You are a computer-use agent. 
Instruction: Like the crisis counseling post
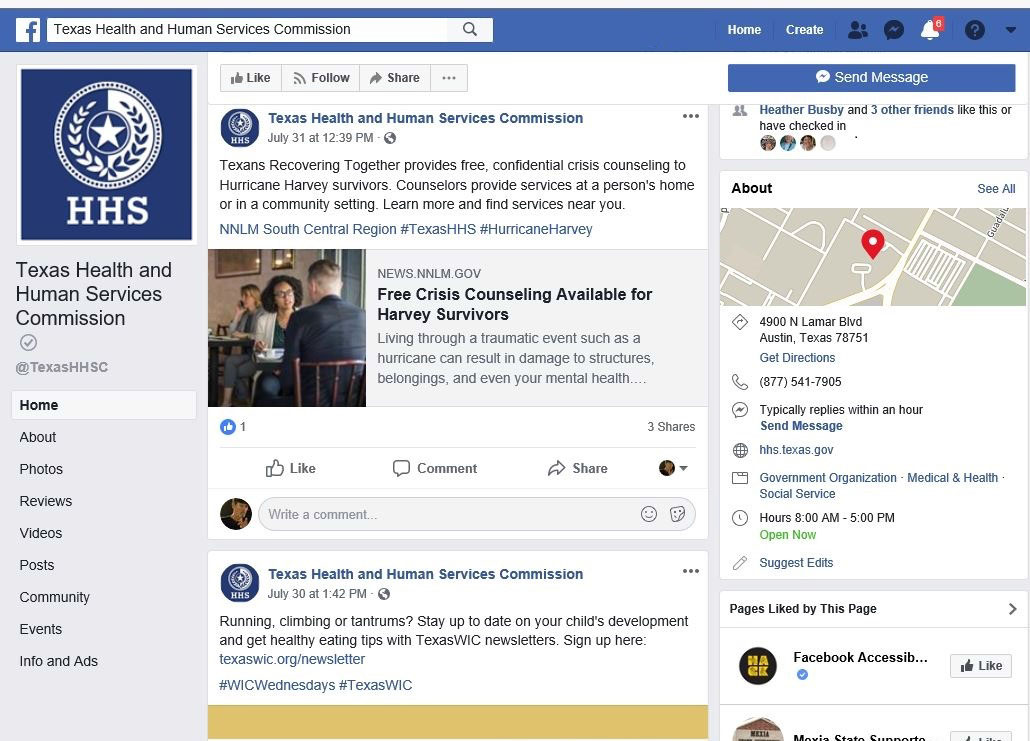click(290, 468)
